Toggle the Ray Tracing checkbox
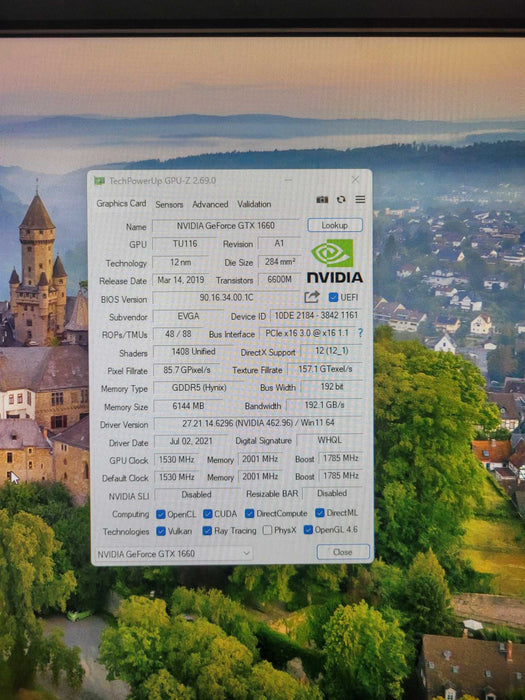This screenshot has width=525, height=700. [x=207, y=531]
